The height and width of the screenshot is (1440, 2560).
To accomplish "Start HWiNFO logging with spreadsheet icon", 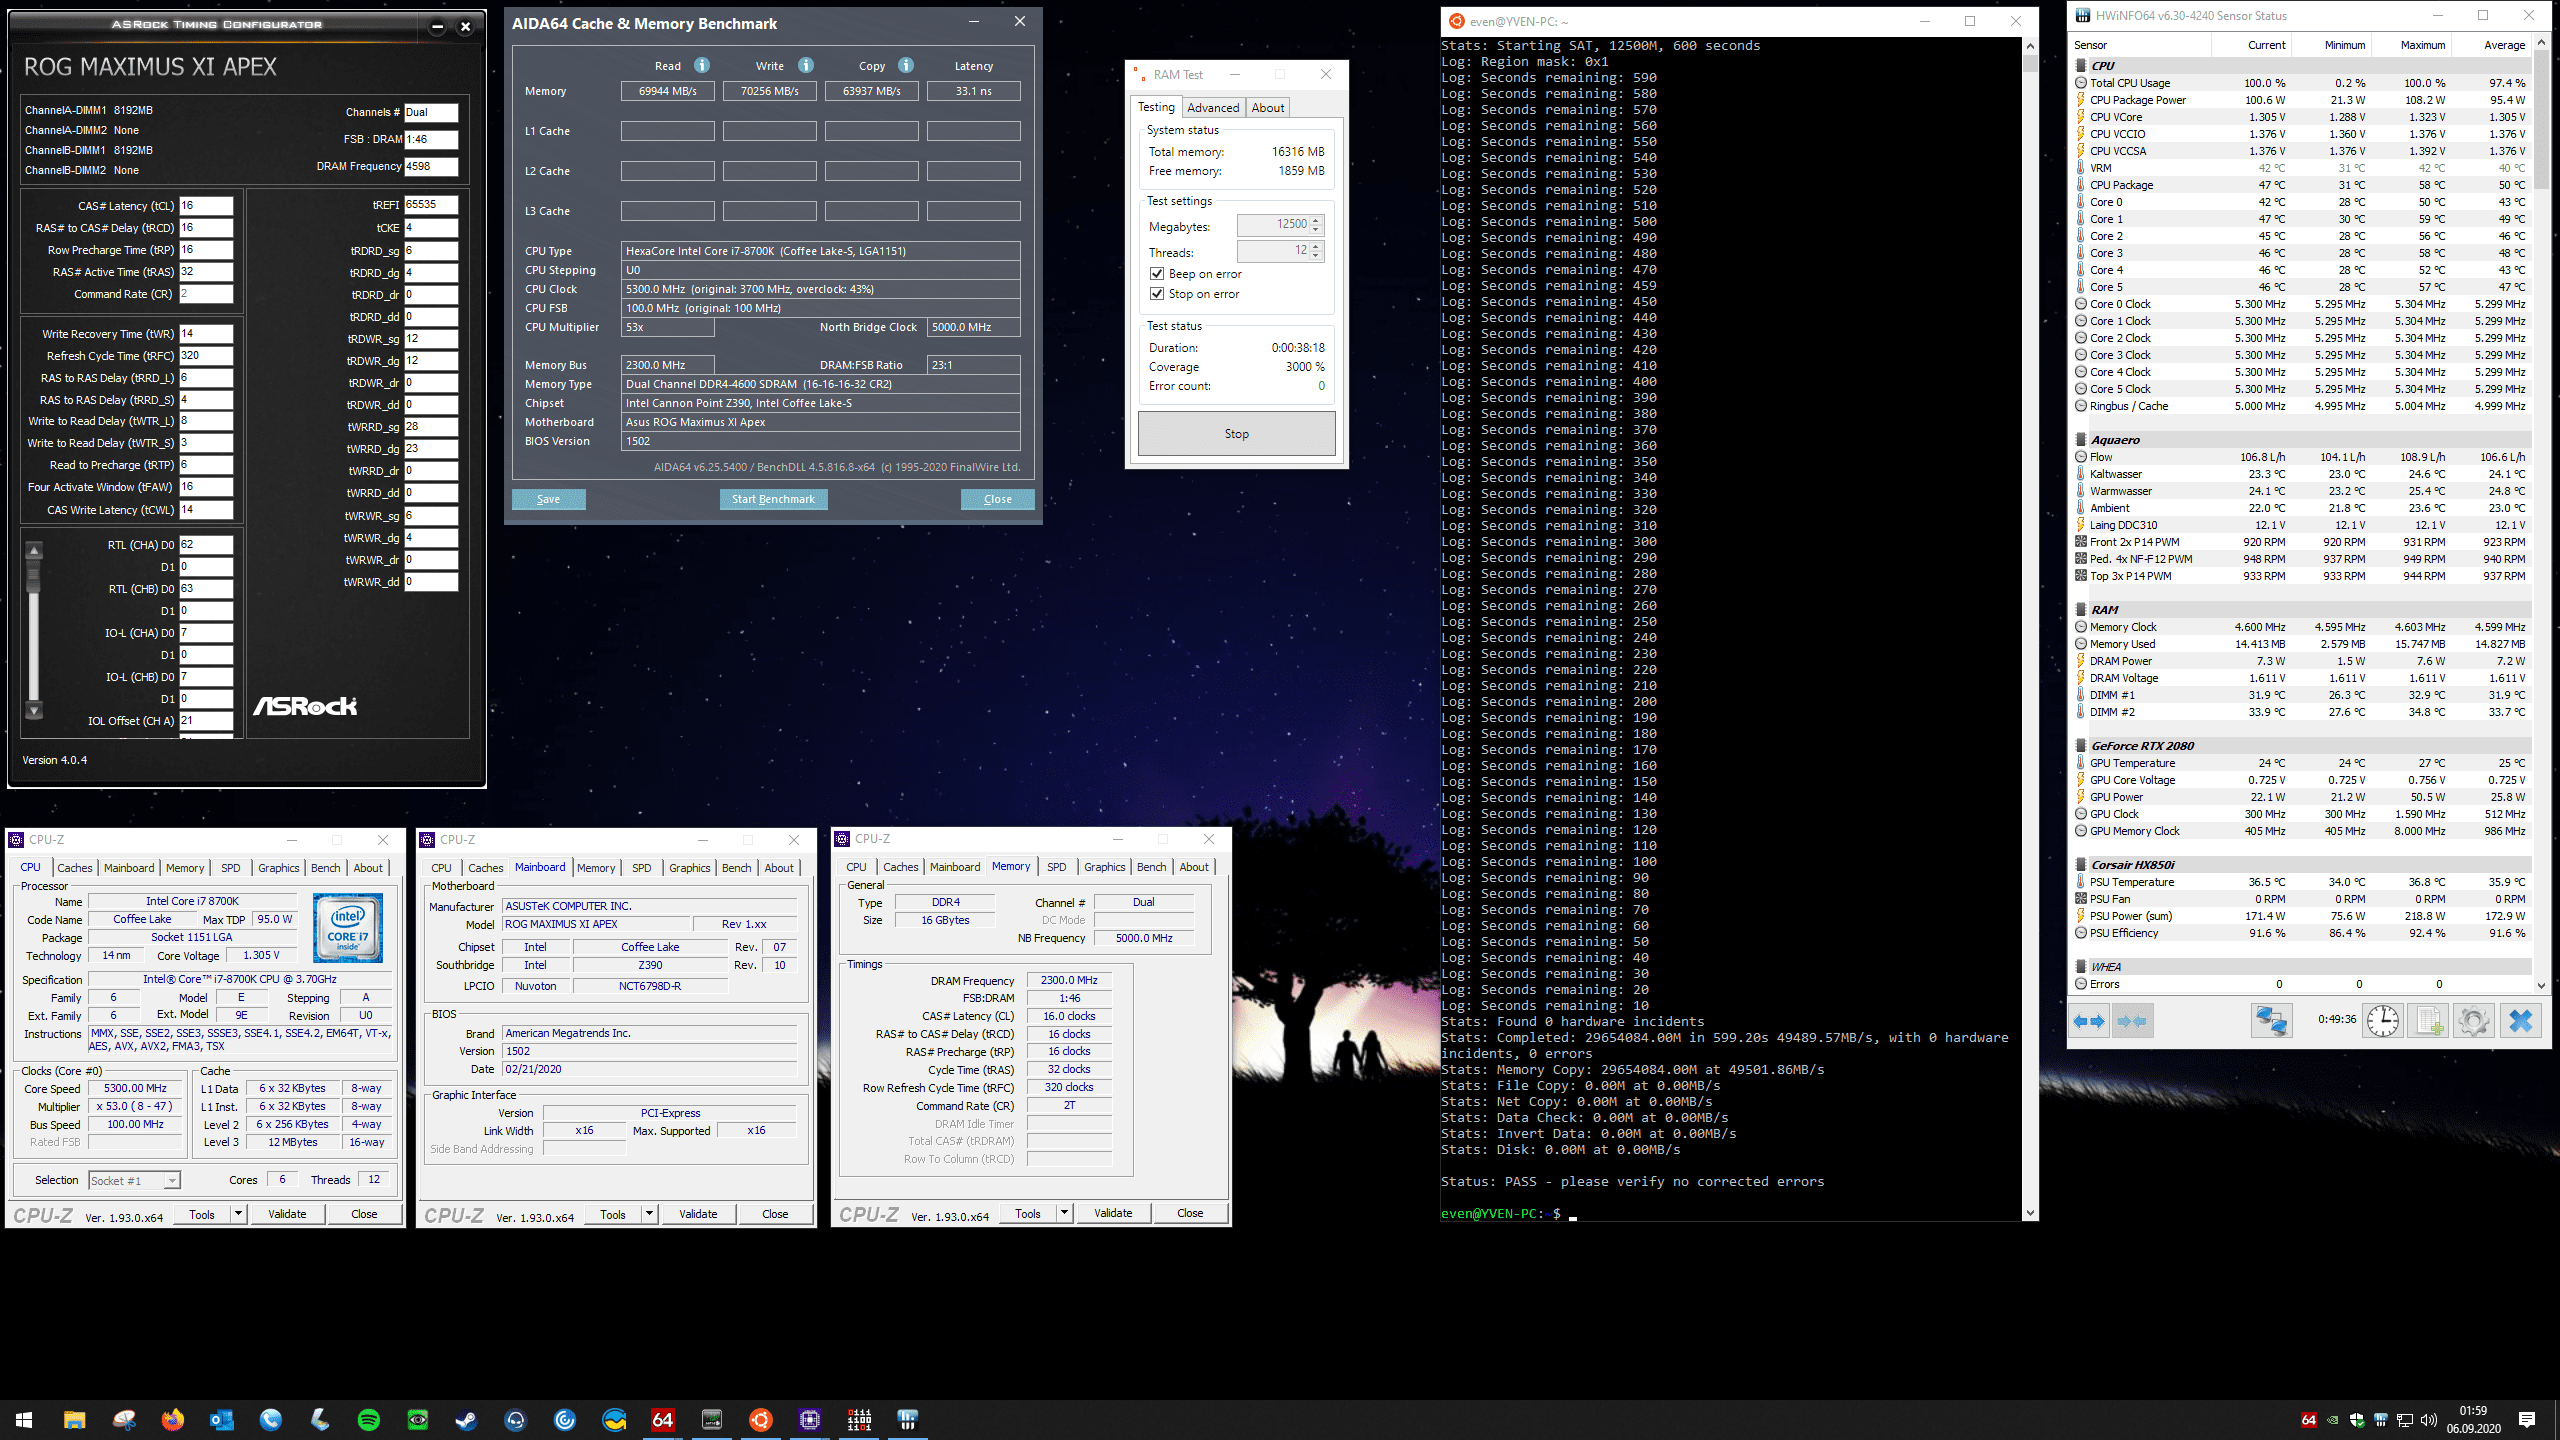I will (2428, 1021).
